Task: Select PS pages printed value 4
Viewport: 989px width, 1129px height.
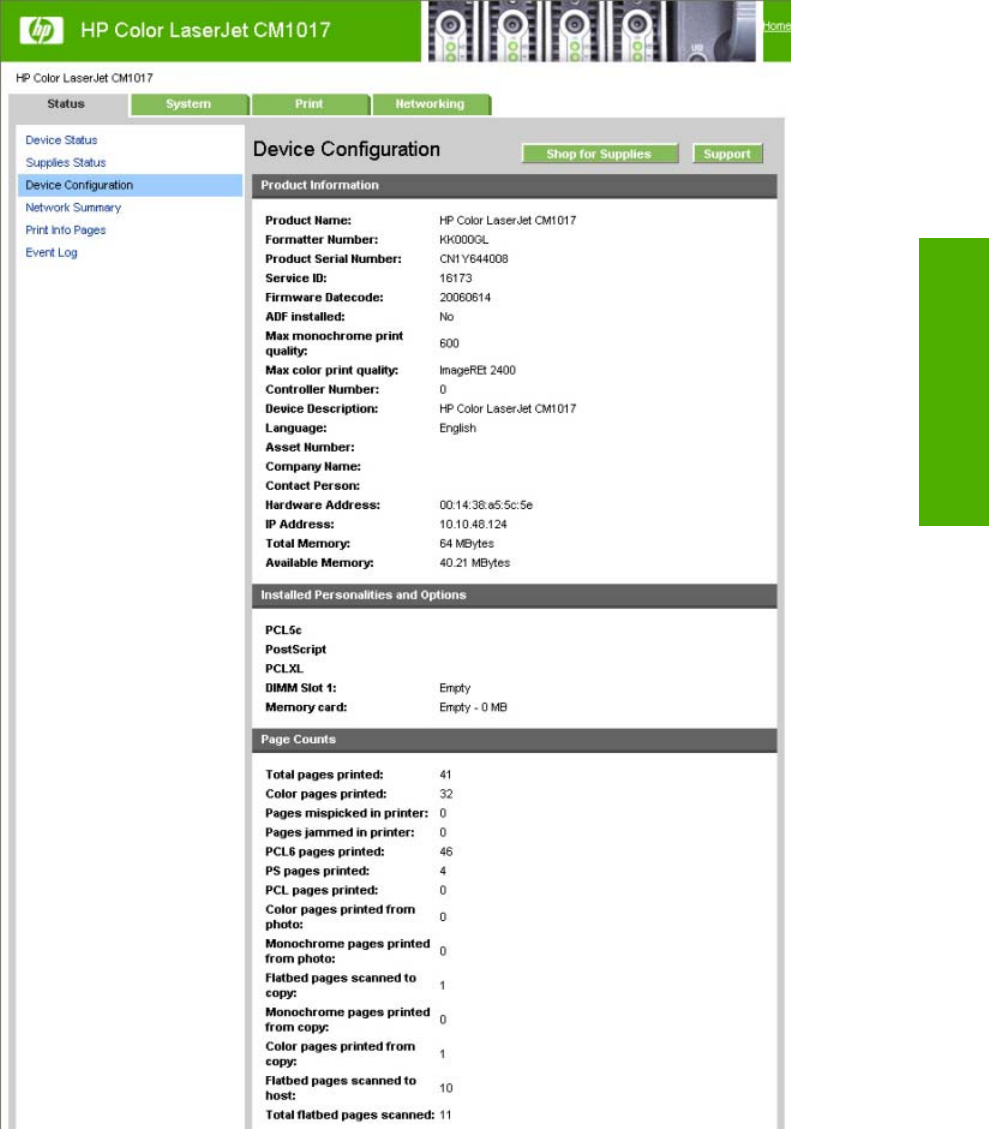Action: point(443,871)
